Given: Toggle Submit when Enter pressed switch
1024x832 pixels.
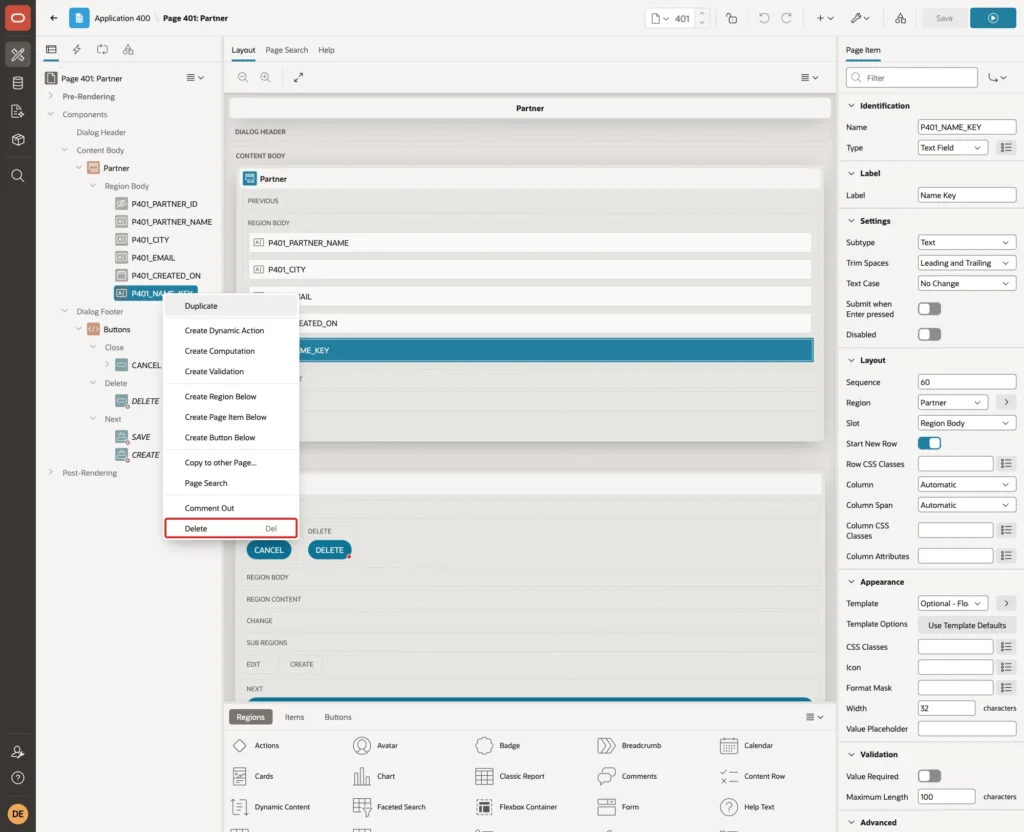Looking at the screenshot, I should click(929, 309).
